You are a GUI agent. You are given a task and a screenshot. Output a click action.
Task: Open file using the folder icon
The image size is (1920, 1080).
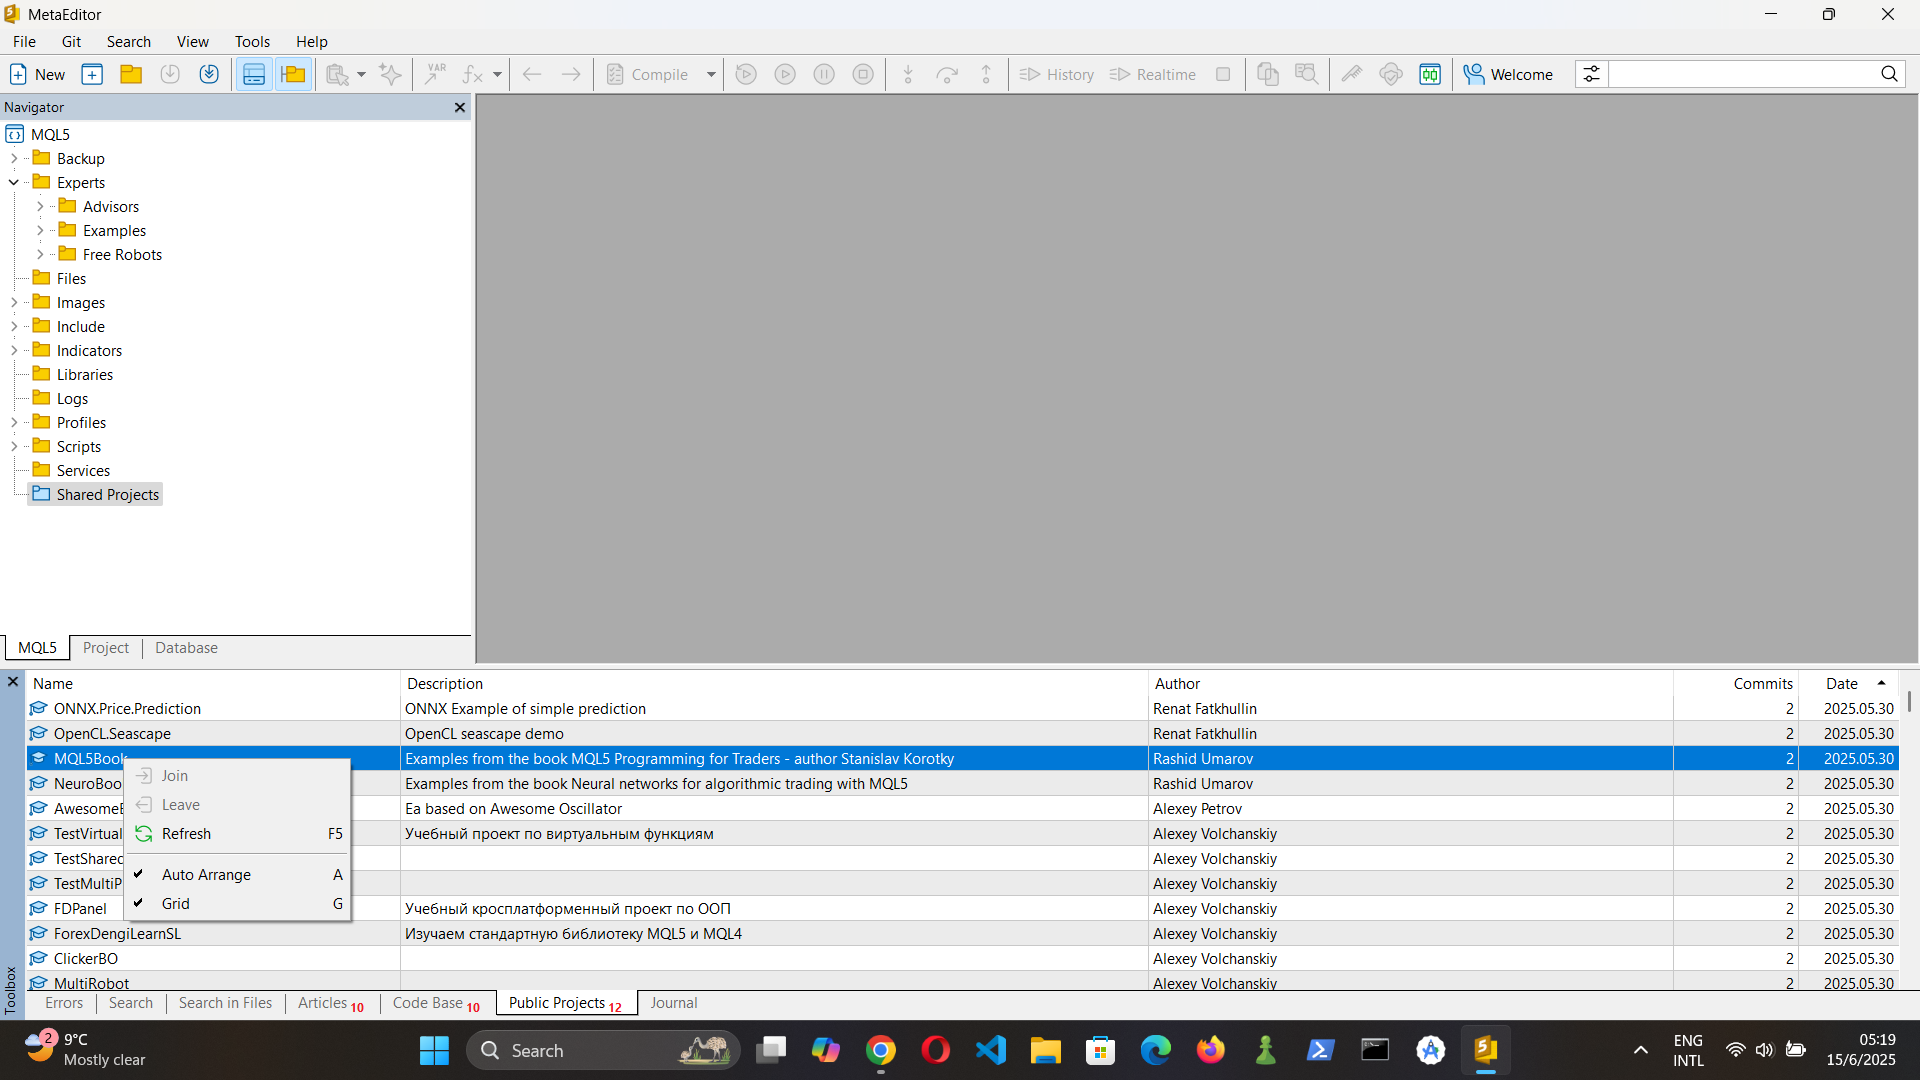[131, 74]
